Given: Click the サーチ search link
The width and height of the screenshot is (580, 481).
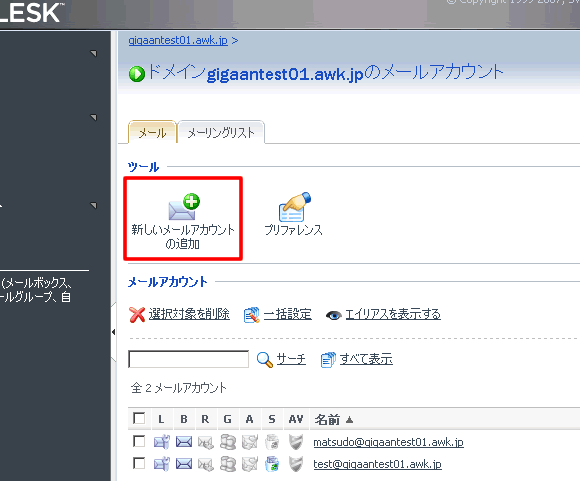Looking at the screenshot, I should [x=291, y=359].
